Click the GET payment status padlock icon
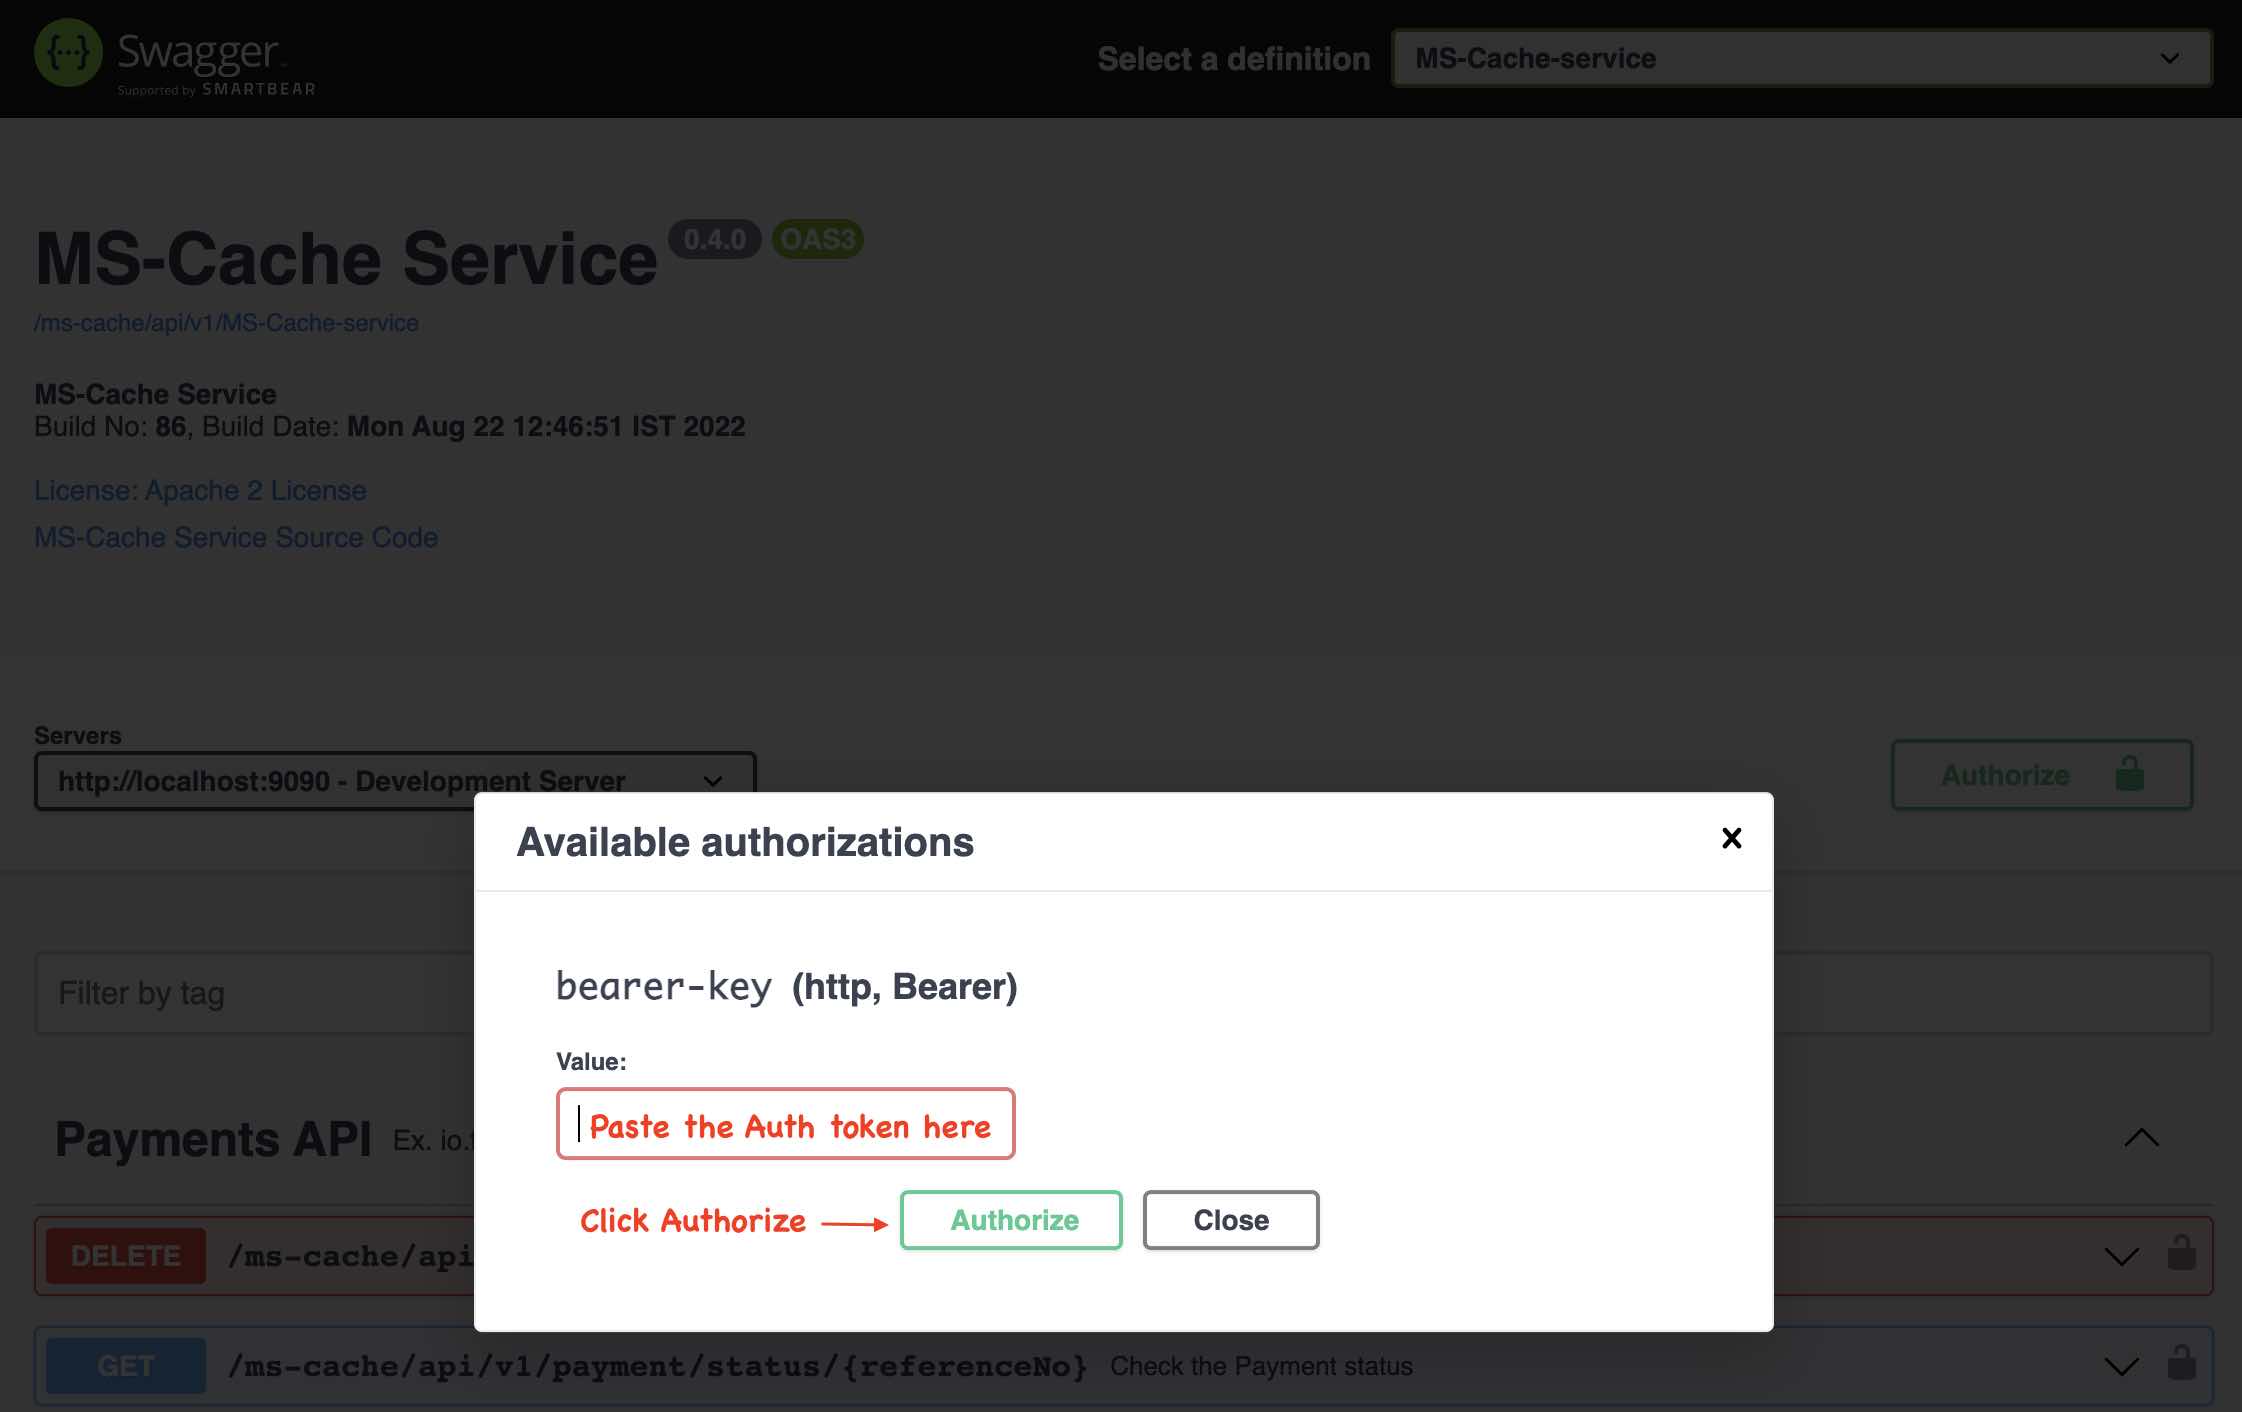The width and height of the screenshot is (2242, 1412). click(x=2181, y=1364)
